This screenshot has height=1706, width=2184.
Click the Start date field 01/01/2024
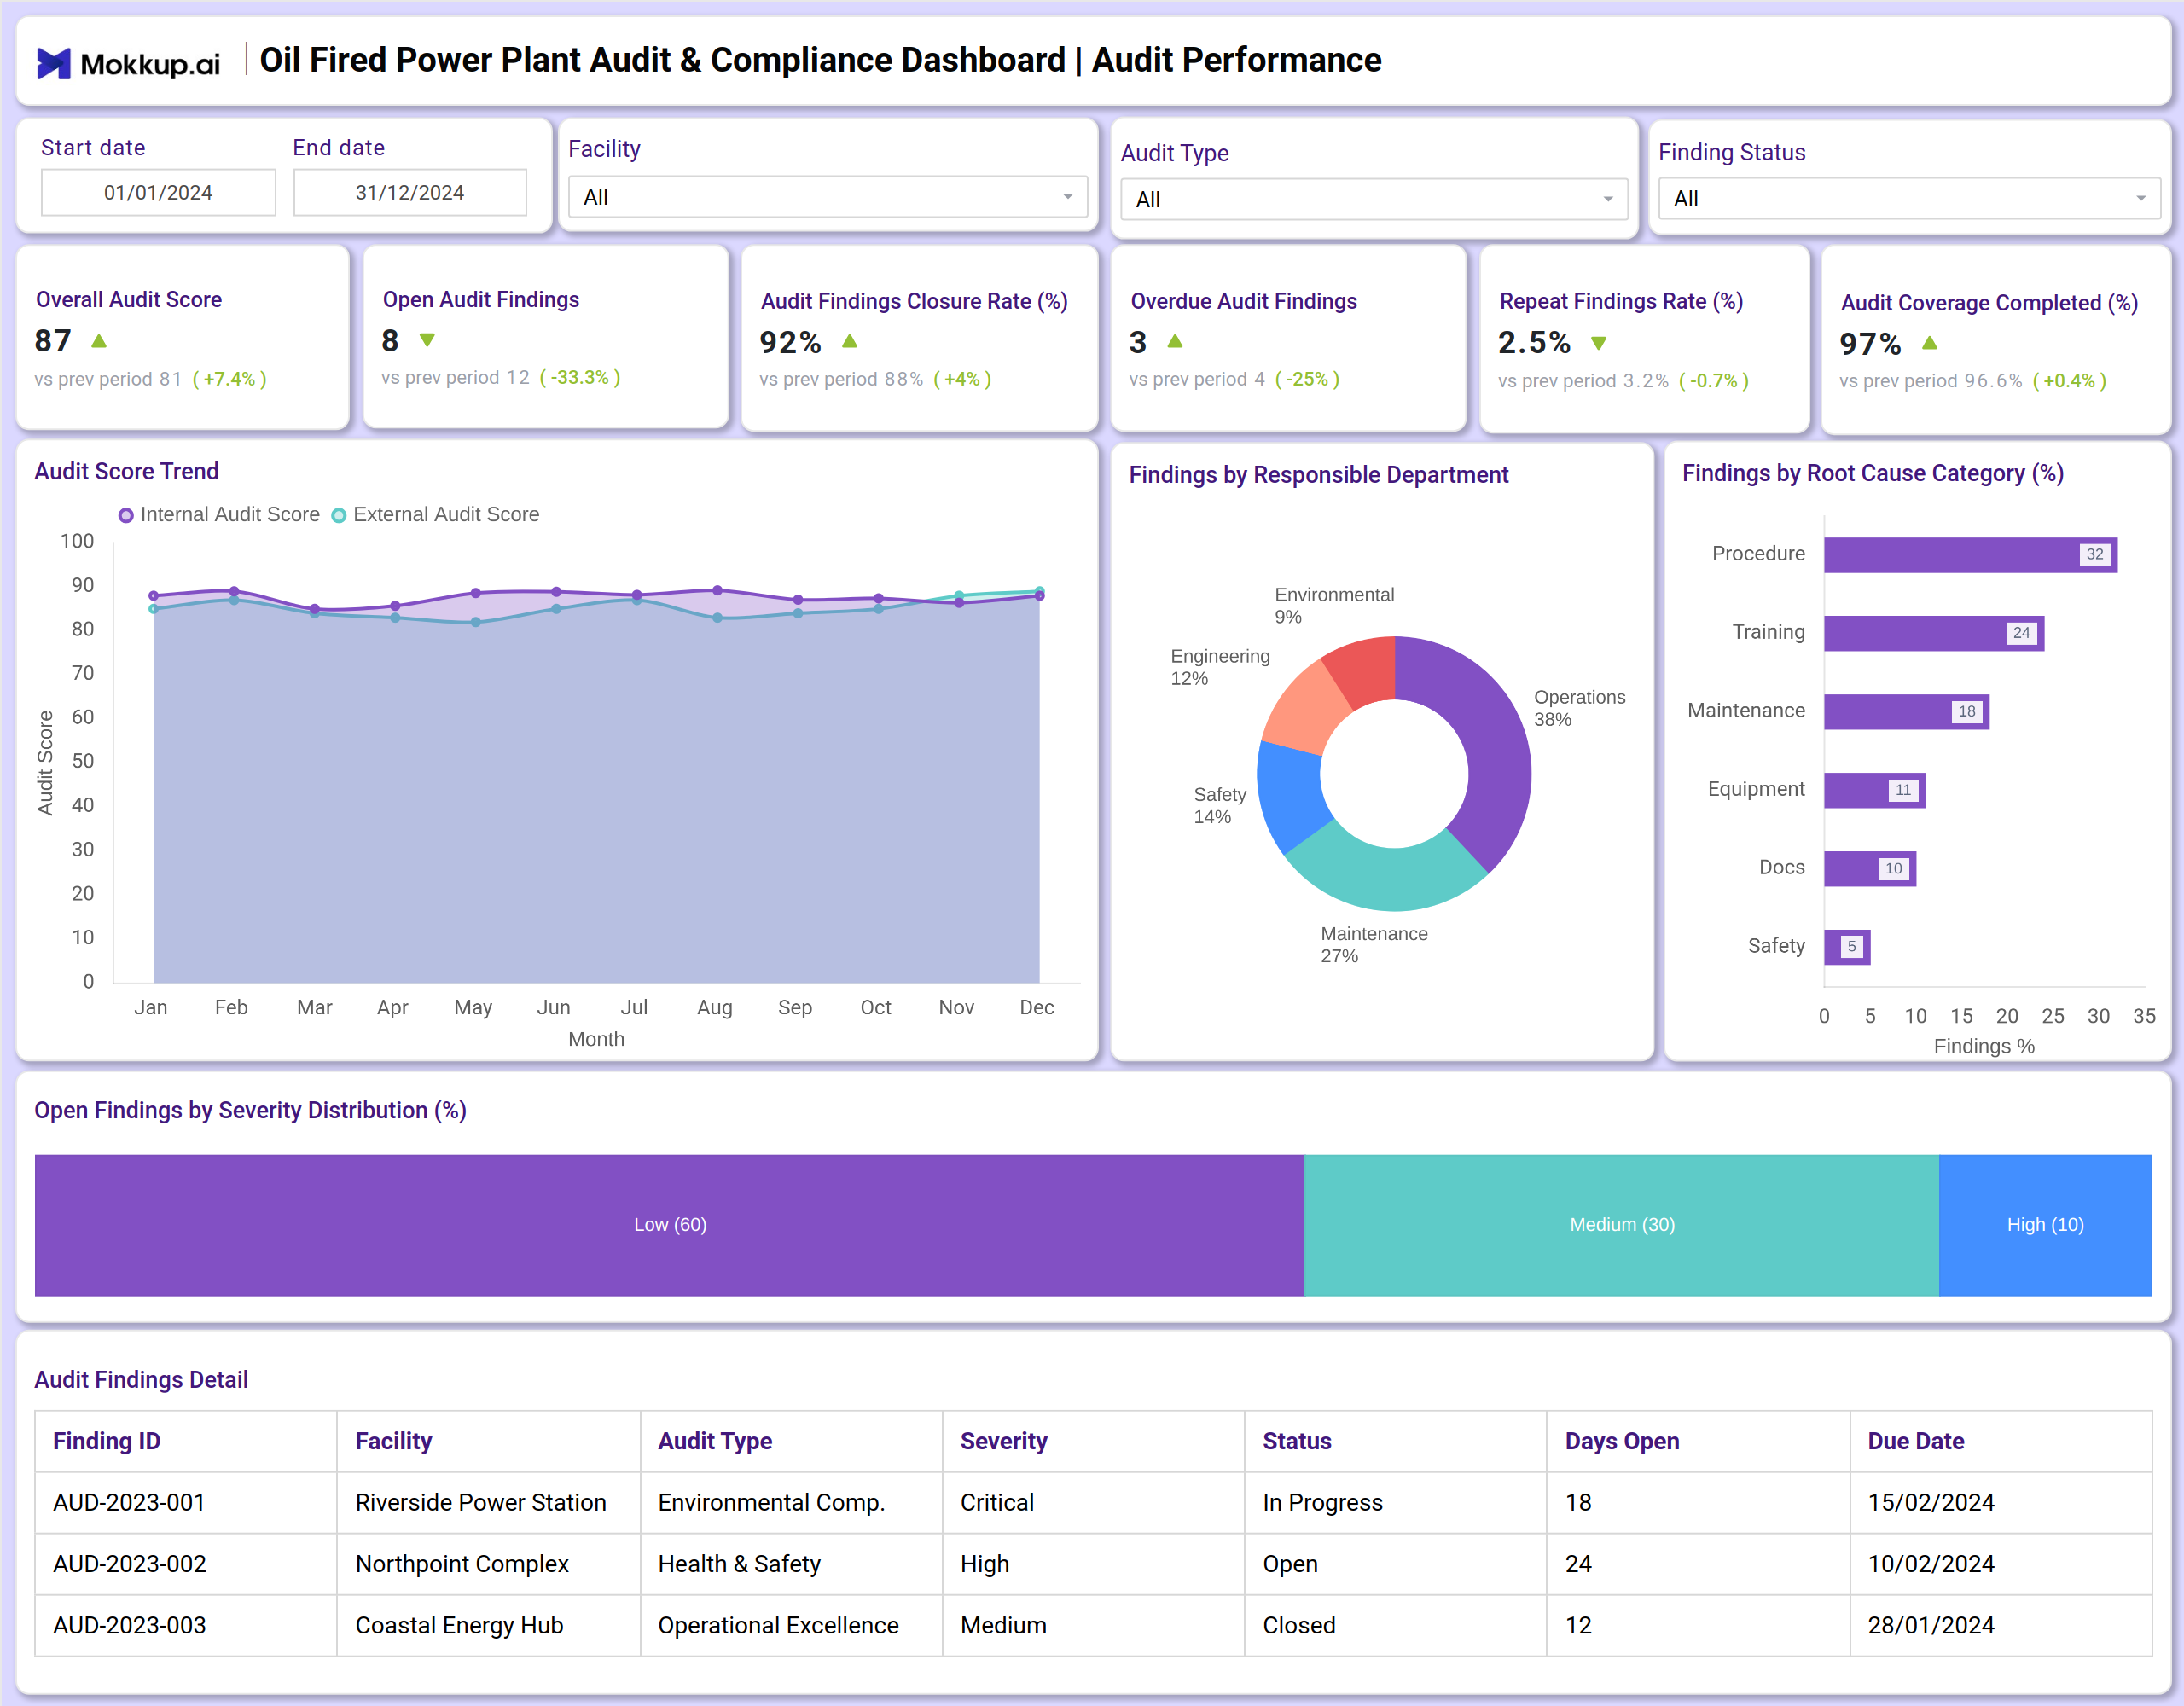(158, 192)
